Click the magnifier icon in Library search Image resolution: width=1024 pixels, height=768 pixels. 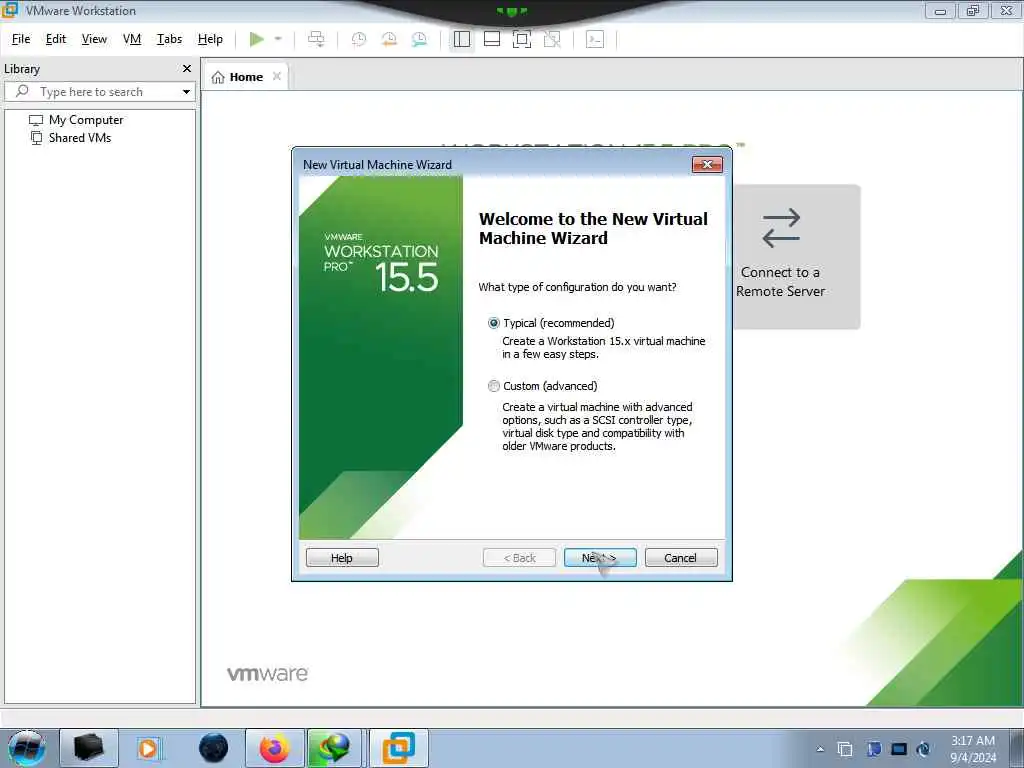pos(22,91)
